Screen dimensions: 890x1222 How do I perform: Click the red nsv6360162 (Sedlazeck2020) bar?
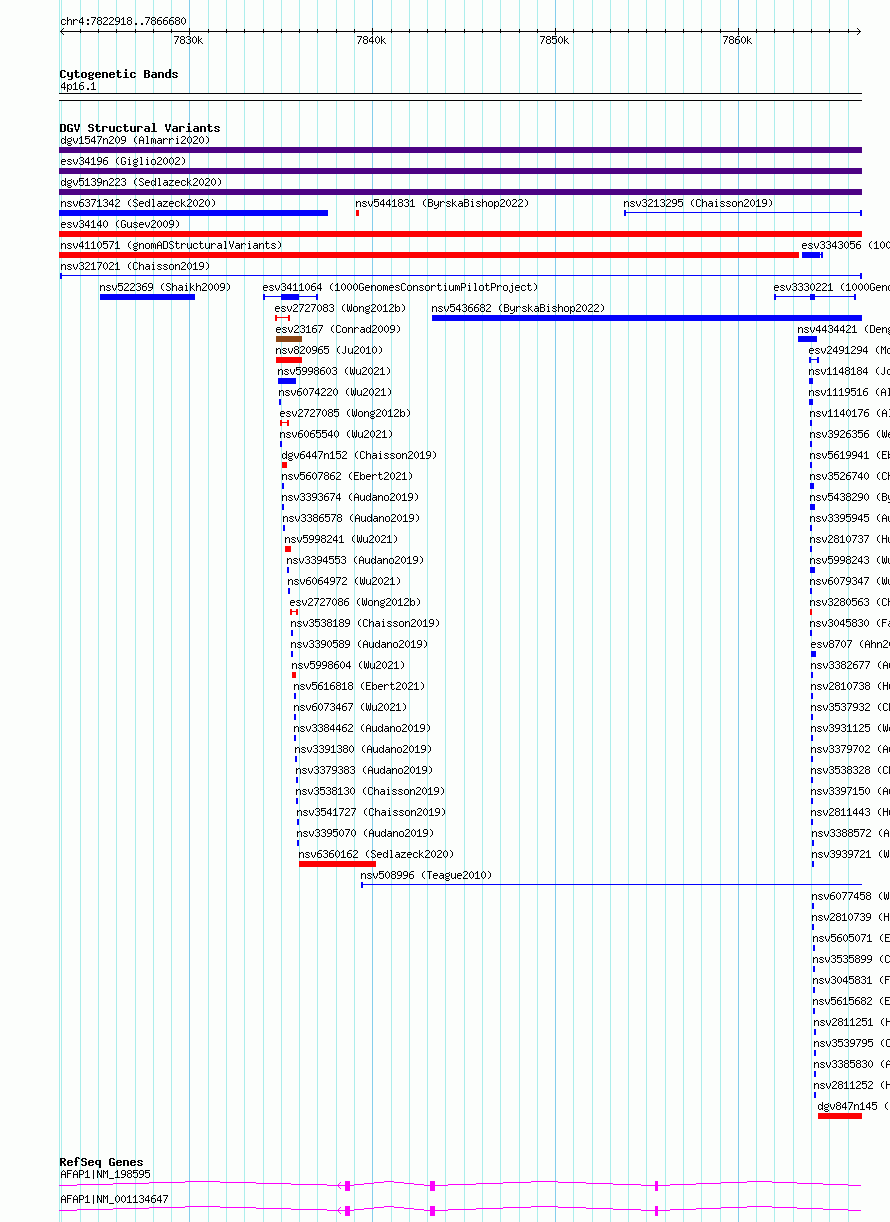[x=337, y=864]
